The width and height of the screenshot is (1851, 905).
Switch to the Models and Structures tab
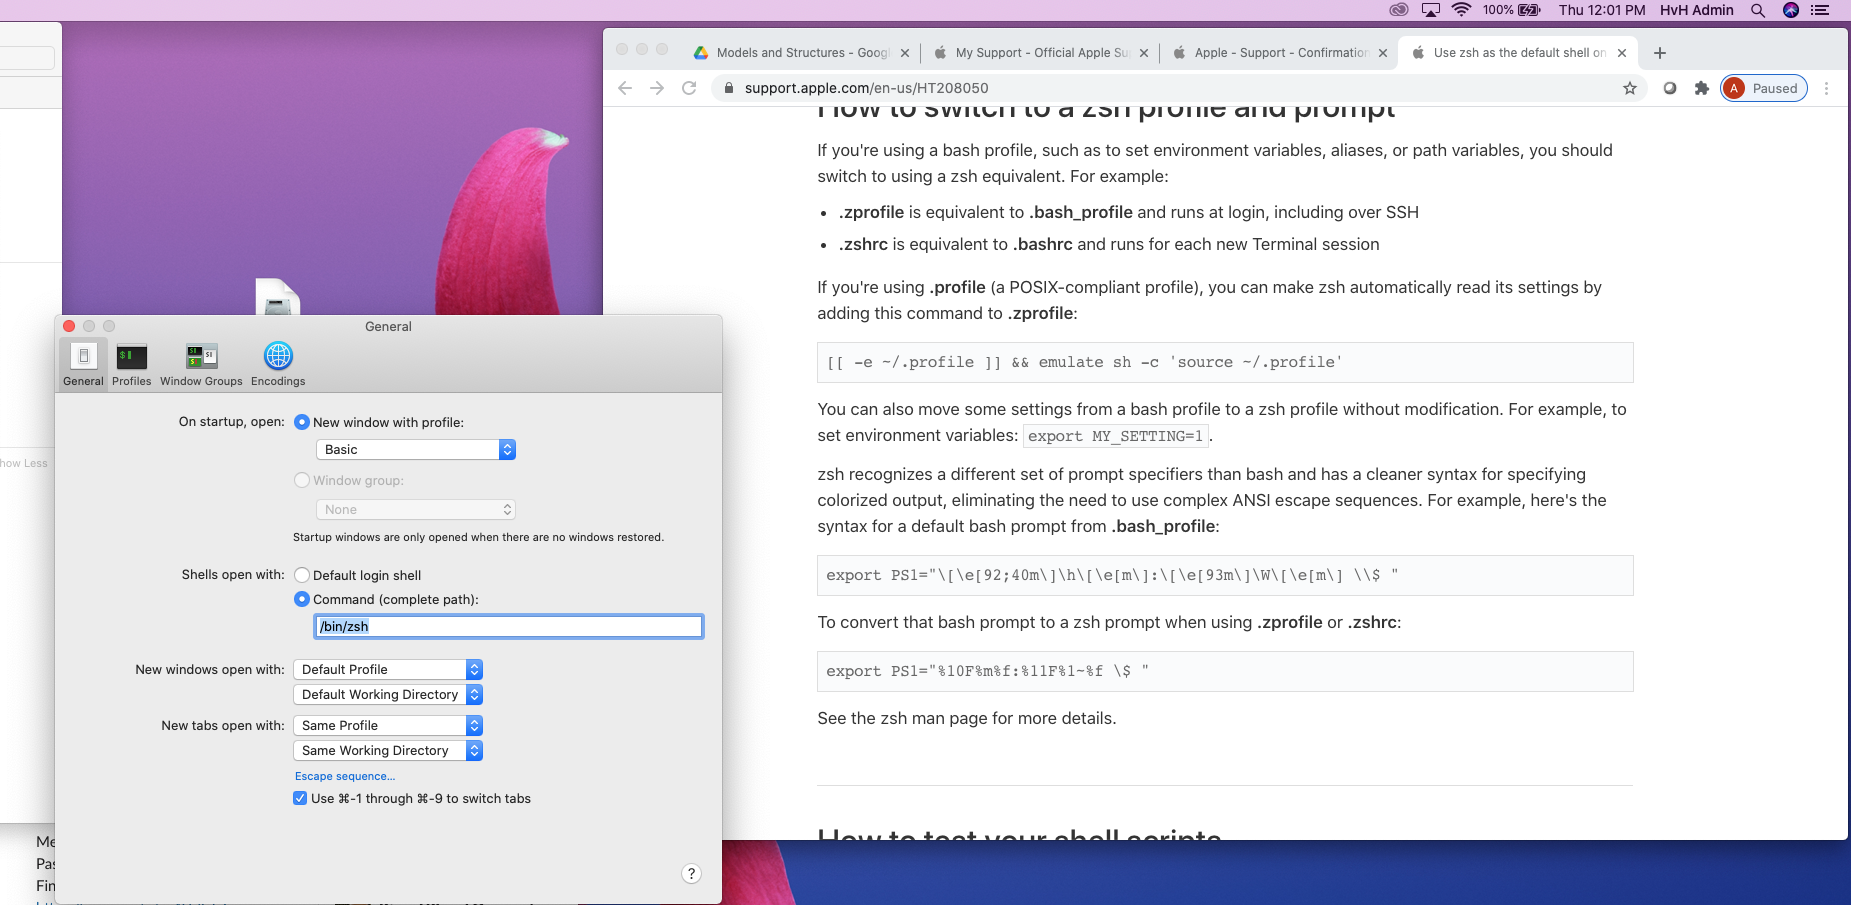click(800, 53)
